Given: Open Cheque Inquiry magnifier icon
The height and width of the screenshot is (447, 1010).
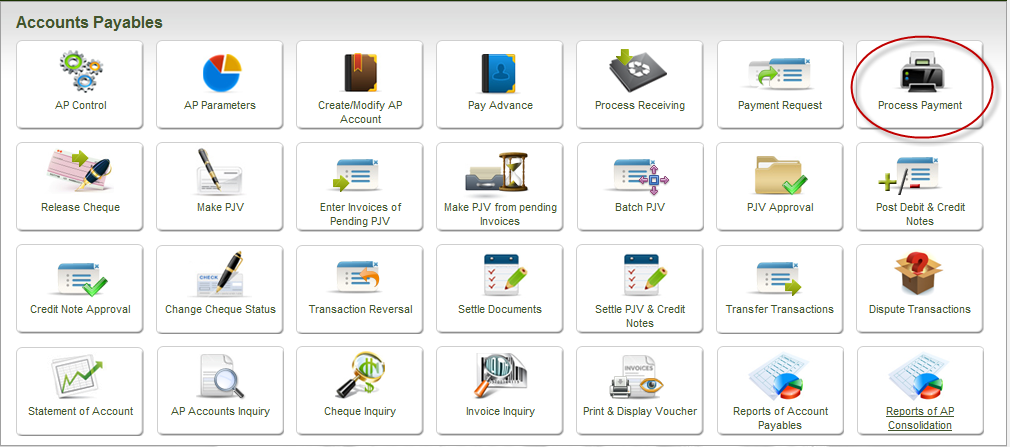Looking at the screenshot, I should click(x=360, y=377).
